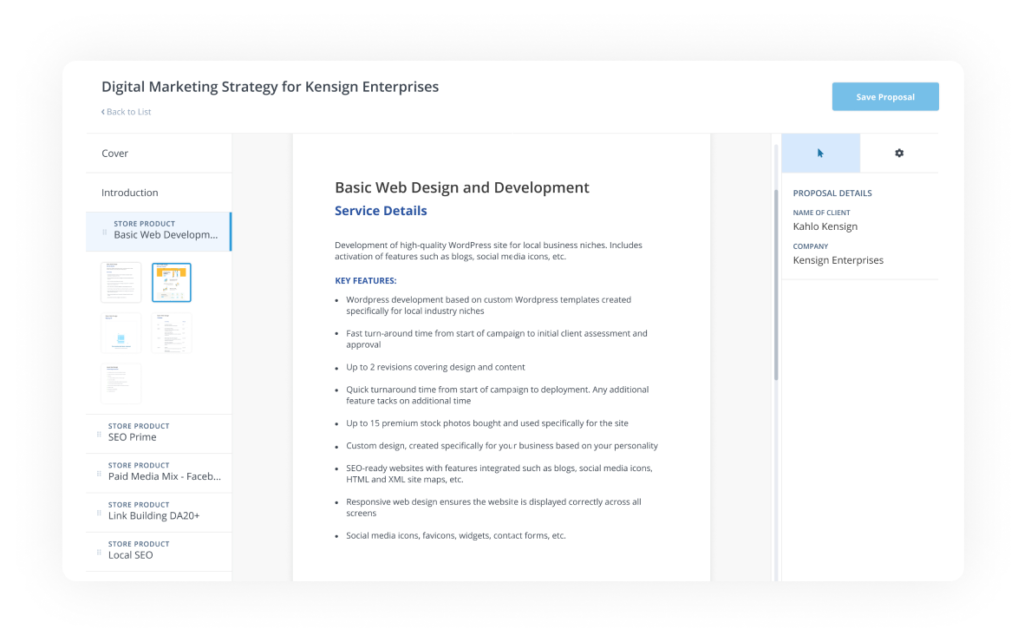Select the highlighted orange page thumbnail

click(171, 283)
